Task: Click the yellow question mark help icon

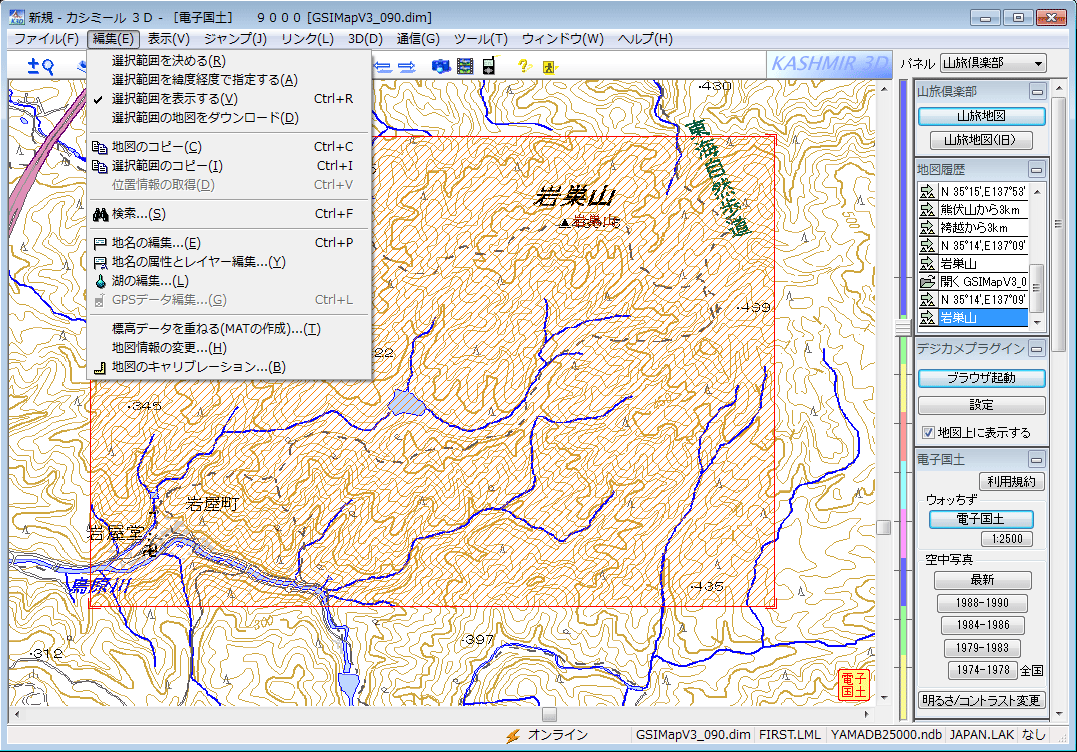Action: click(524, 66)
